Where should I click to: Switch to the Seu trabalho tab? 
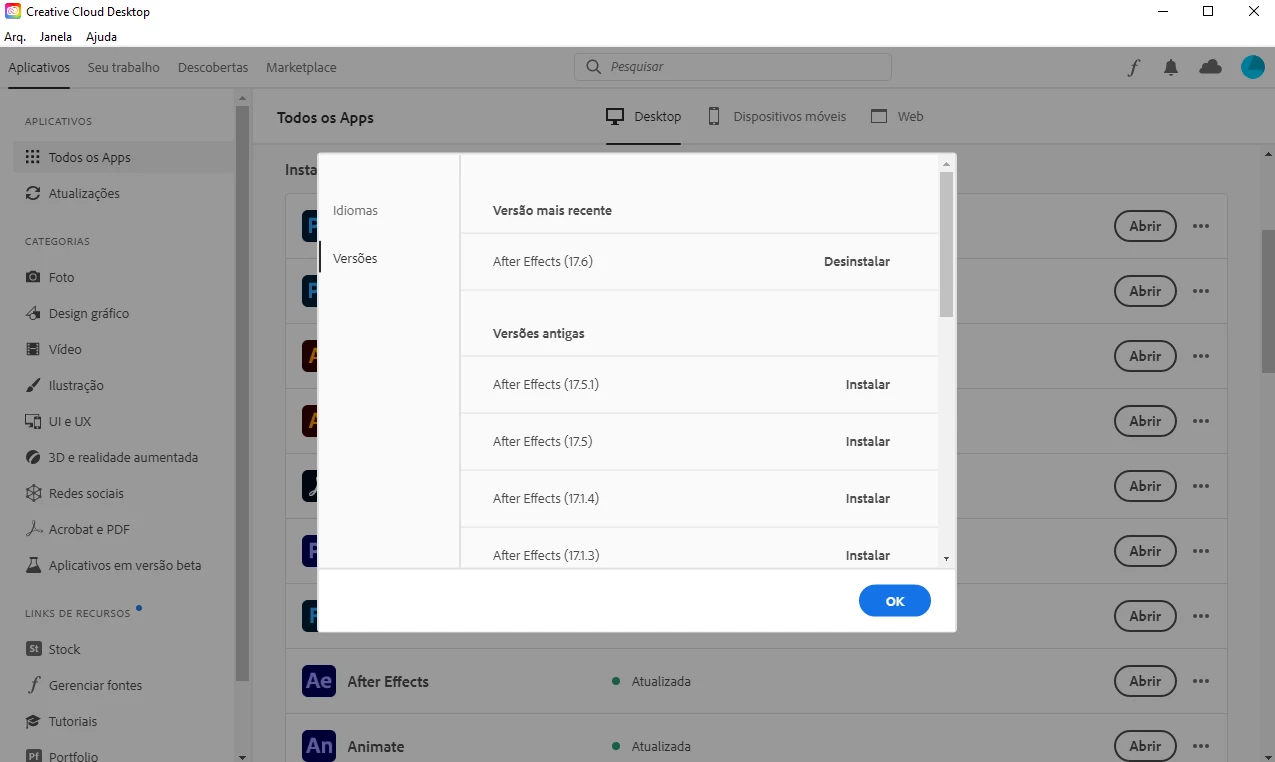point(124,68)
